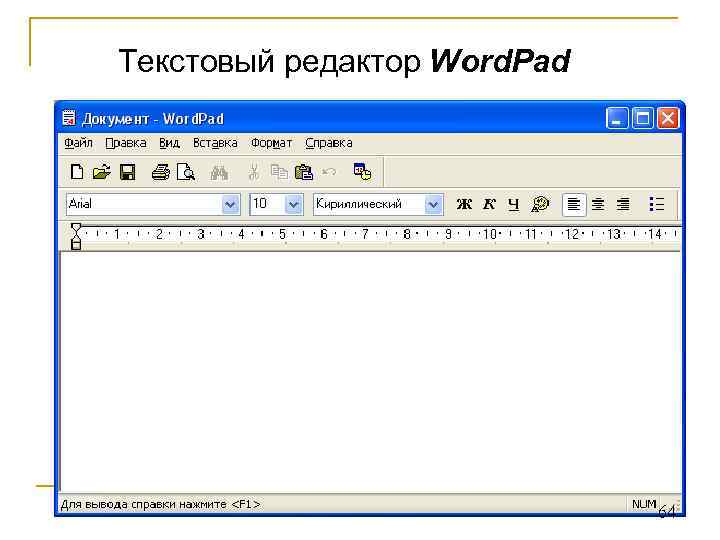Viewport: 720px width, 540px height.
Task: Click the WordPad icon in title bar
Action: point(69,118)
